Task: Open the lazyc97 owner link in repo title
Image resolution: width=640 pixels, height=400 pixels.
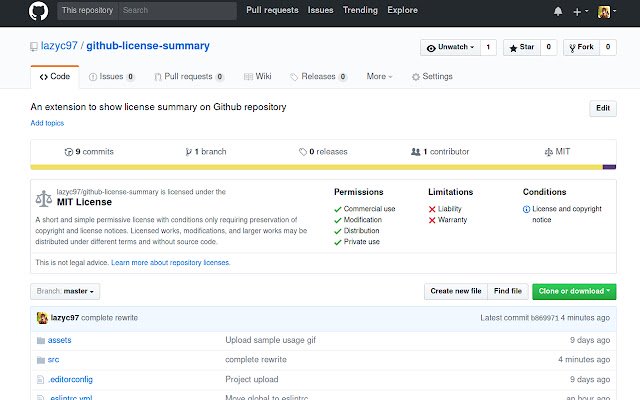Action: click(x=59, y=46)
